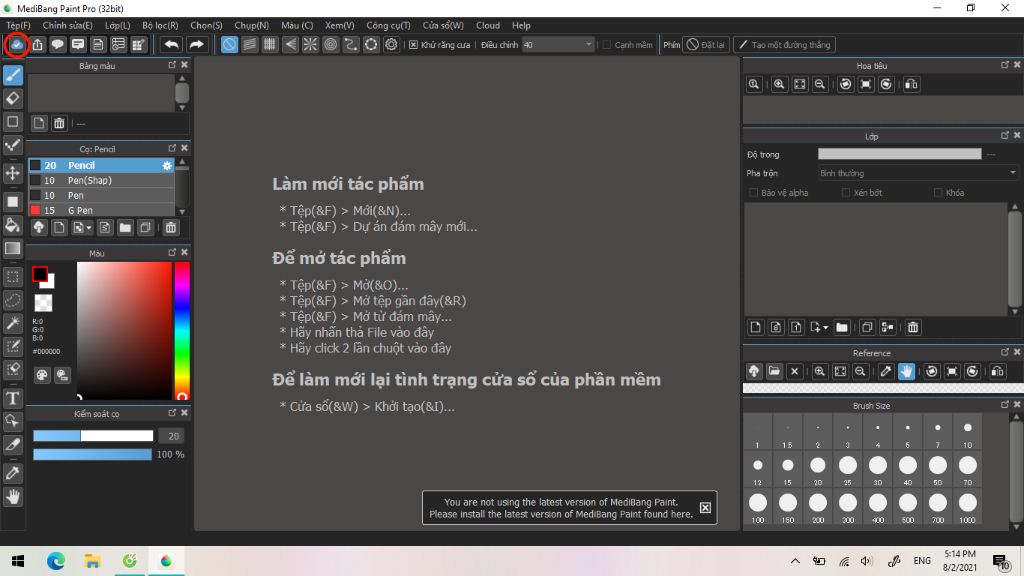This screenshot has width=1024, height=576.
Task: Enable Xén bớt checkbox
Action: [846, 193]
